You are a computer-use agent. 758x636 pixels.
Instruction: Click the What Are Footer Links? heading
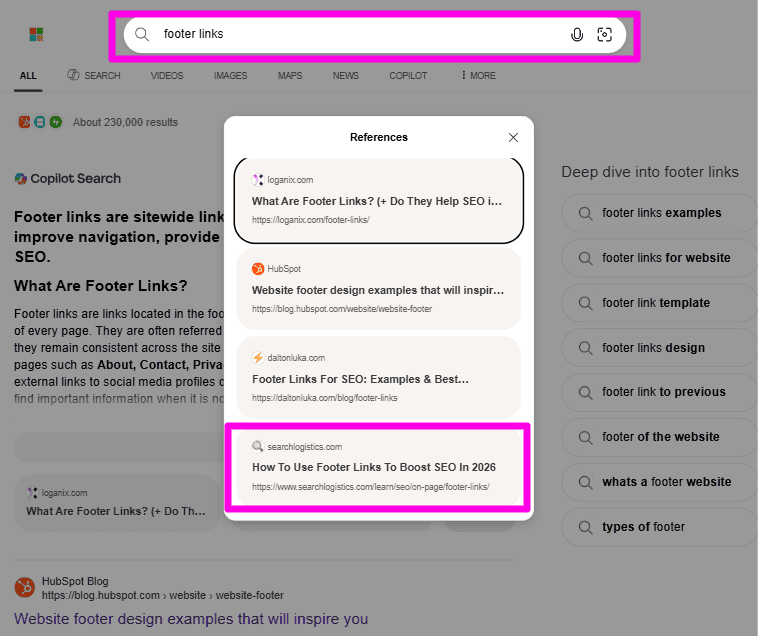(101, 286)
